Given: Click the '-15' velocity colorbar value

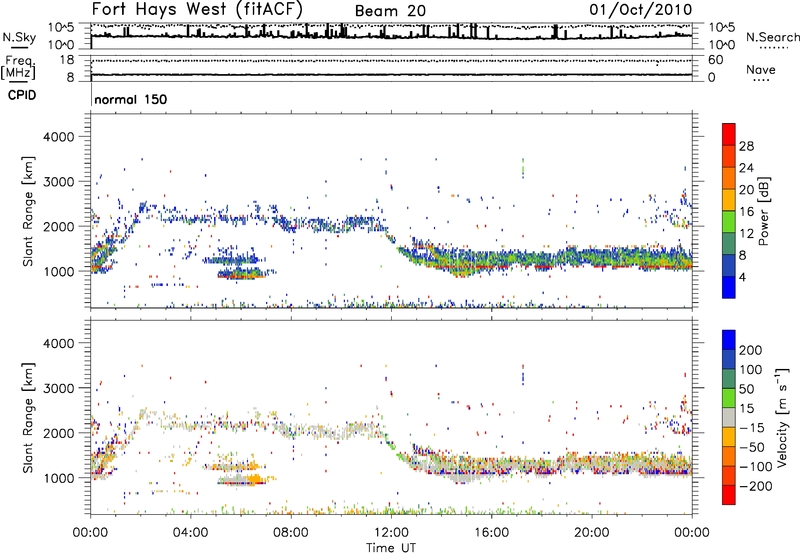Looking at the screenshot, I should [x=752, y=427].
